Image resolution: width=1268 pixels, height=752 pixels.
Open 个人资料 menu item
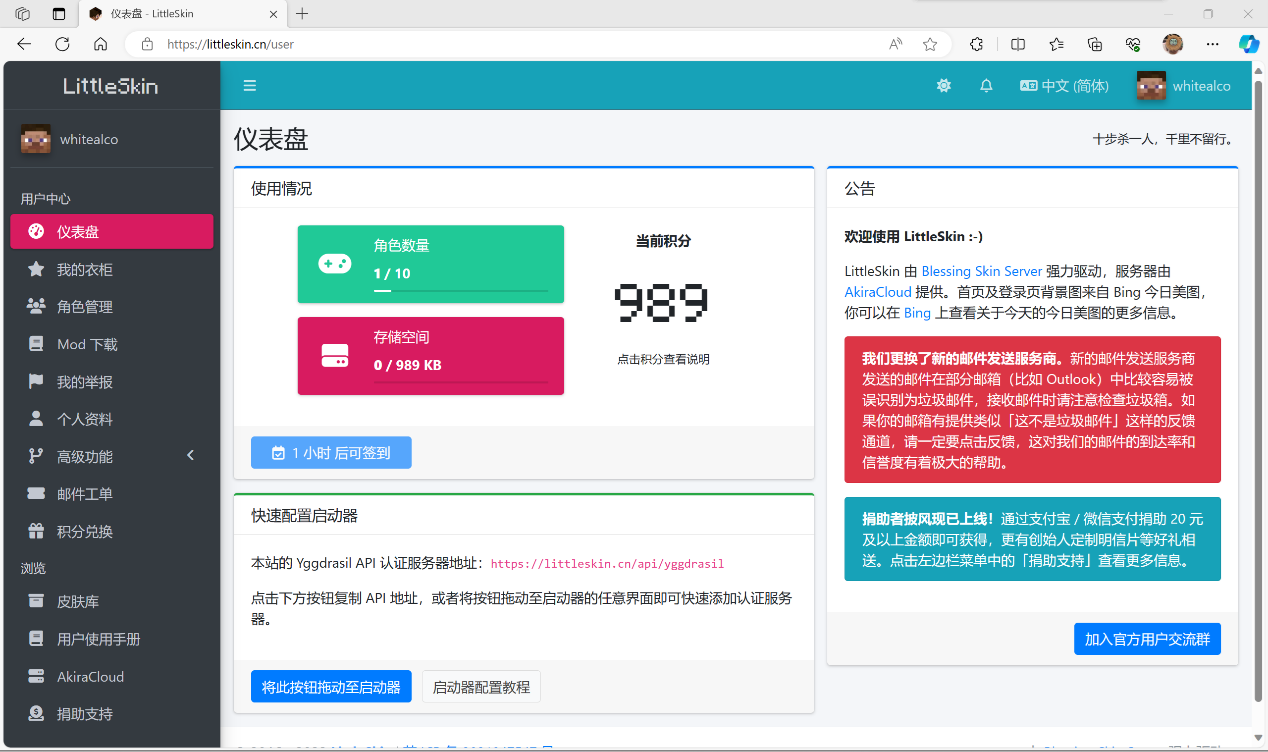112,419
